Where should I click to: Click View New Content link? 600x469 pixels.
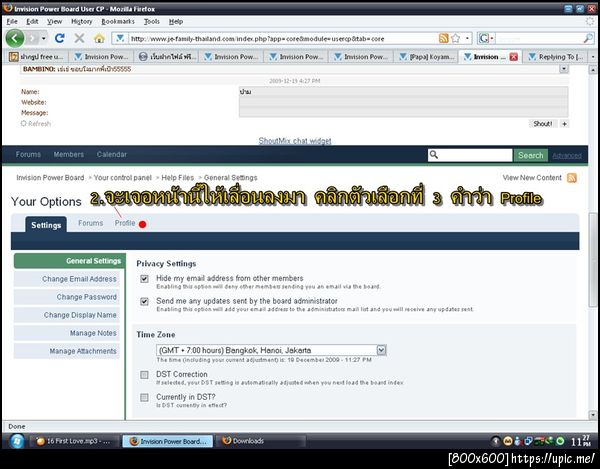[x=532, y=178]
